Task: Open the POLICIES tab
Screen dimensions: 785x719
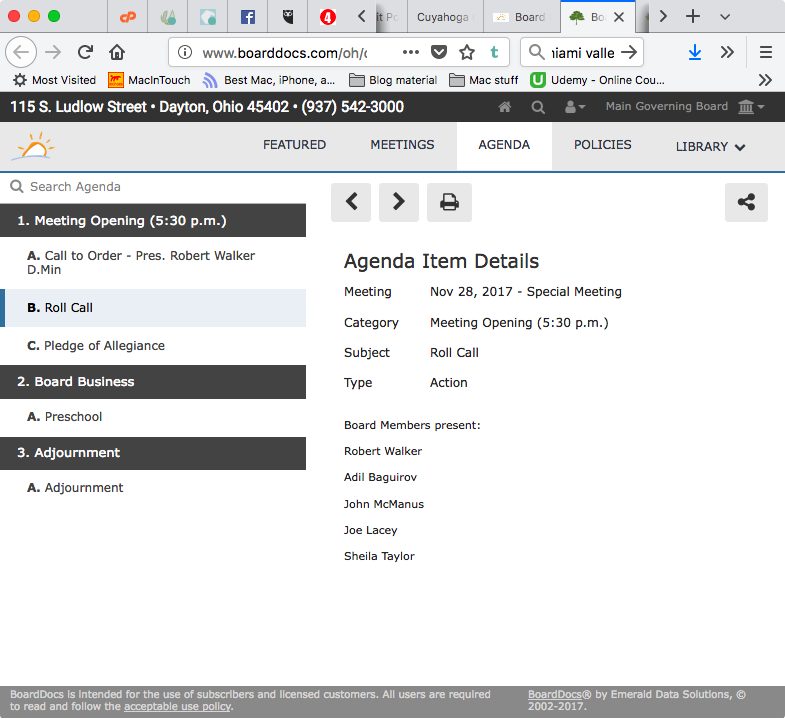Action: 602,145
